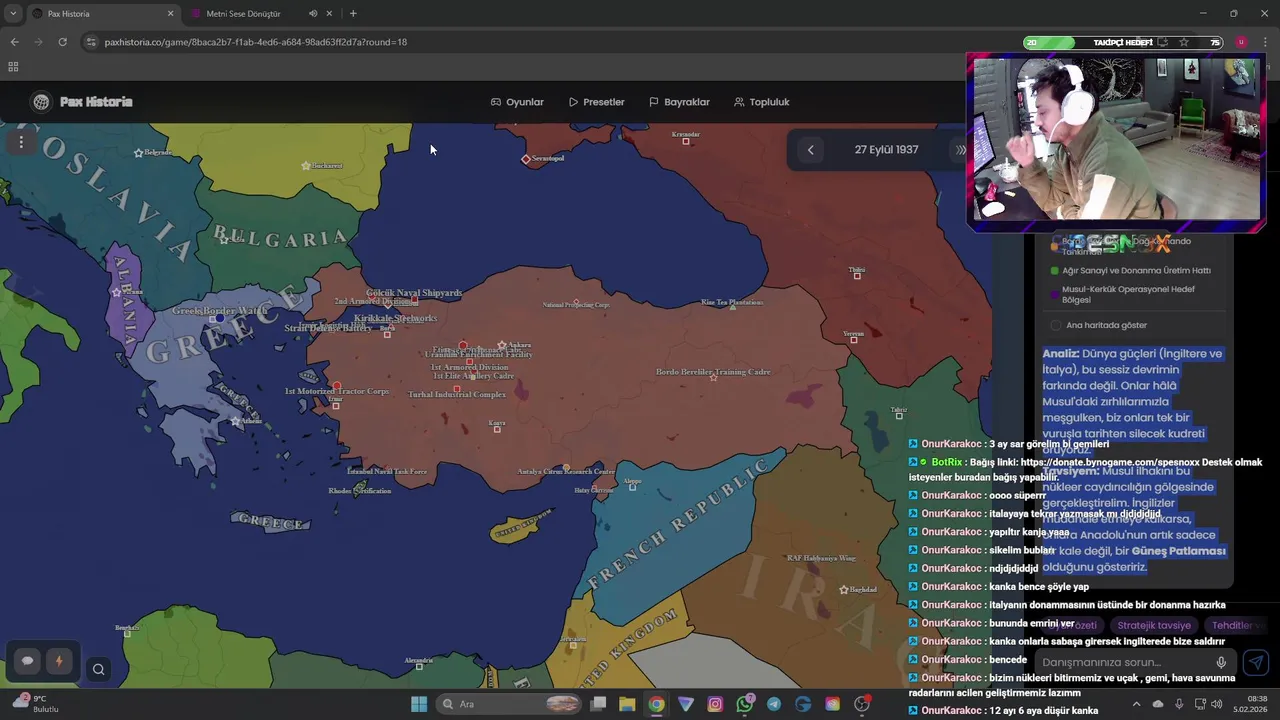Click the green Ağır Sanayi legend swatch
The width and height of the screenshot is (1280, 720).
1055,271
